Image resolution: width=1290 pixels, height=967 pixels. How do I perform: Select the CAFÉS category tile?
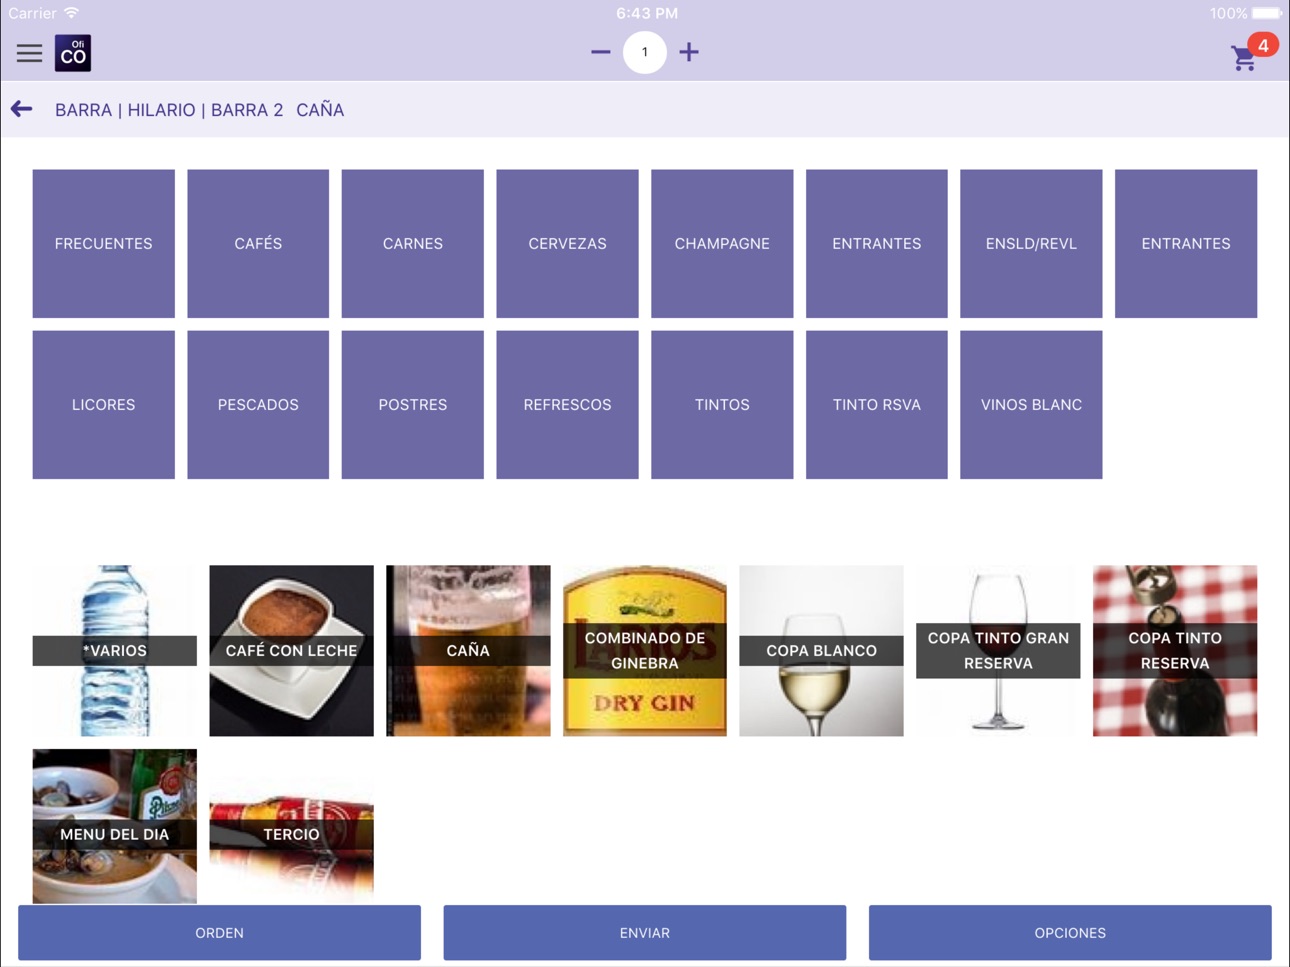(258, 243)
